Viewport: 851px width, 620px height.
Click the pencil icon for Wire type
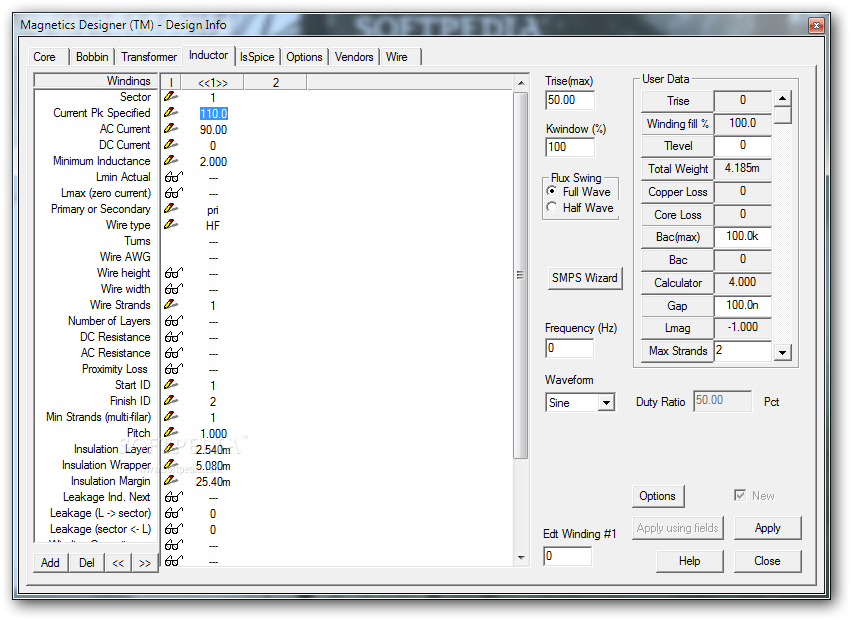point(171,224)
